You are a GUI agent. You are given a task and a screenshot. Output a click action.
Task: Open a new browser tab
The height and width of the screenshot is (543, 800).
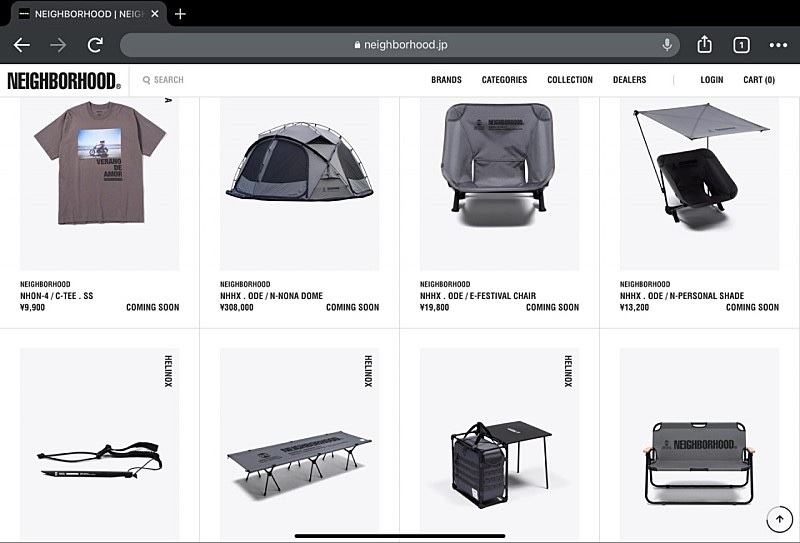point(180,14)
